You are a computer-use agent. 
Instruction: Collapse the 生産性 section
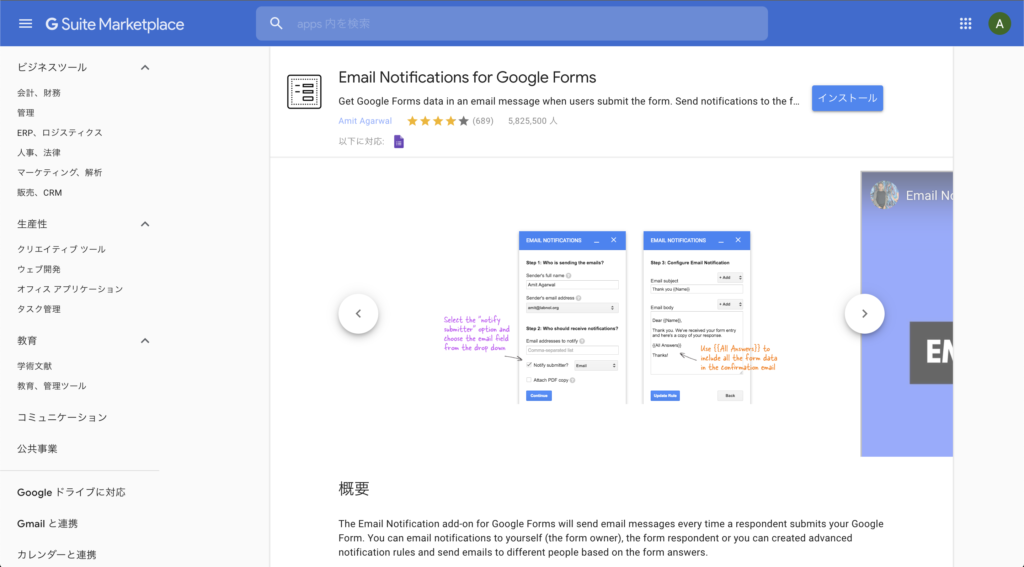pyautogui.click(x=145, y=224)
